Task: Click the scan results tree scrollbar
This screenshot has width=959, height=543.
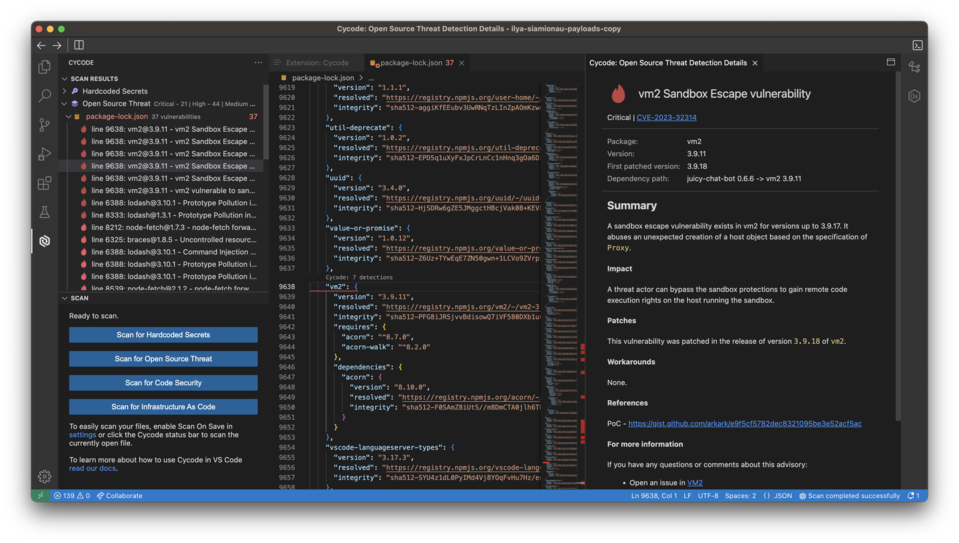Action: (x=266, y=122)
